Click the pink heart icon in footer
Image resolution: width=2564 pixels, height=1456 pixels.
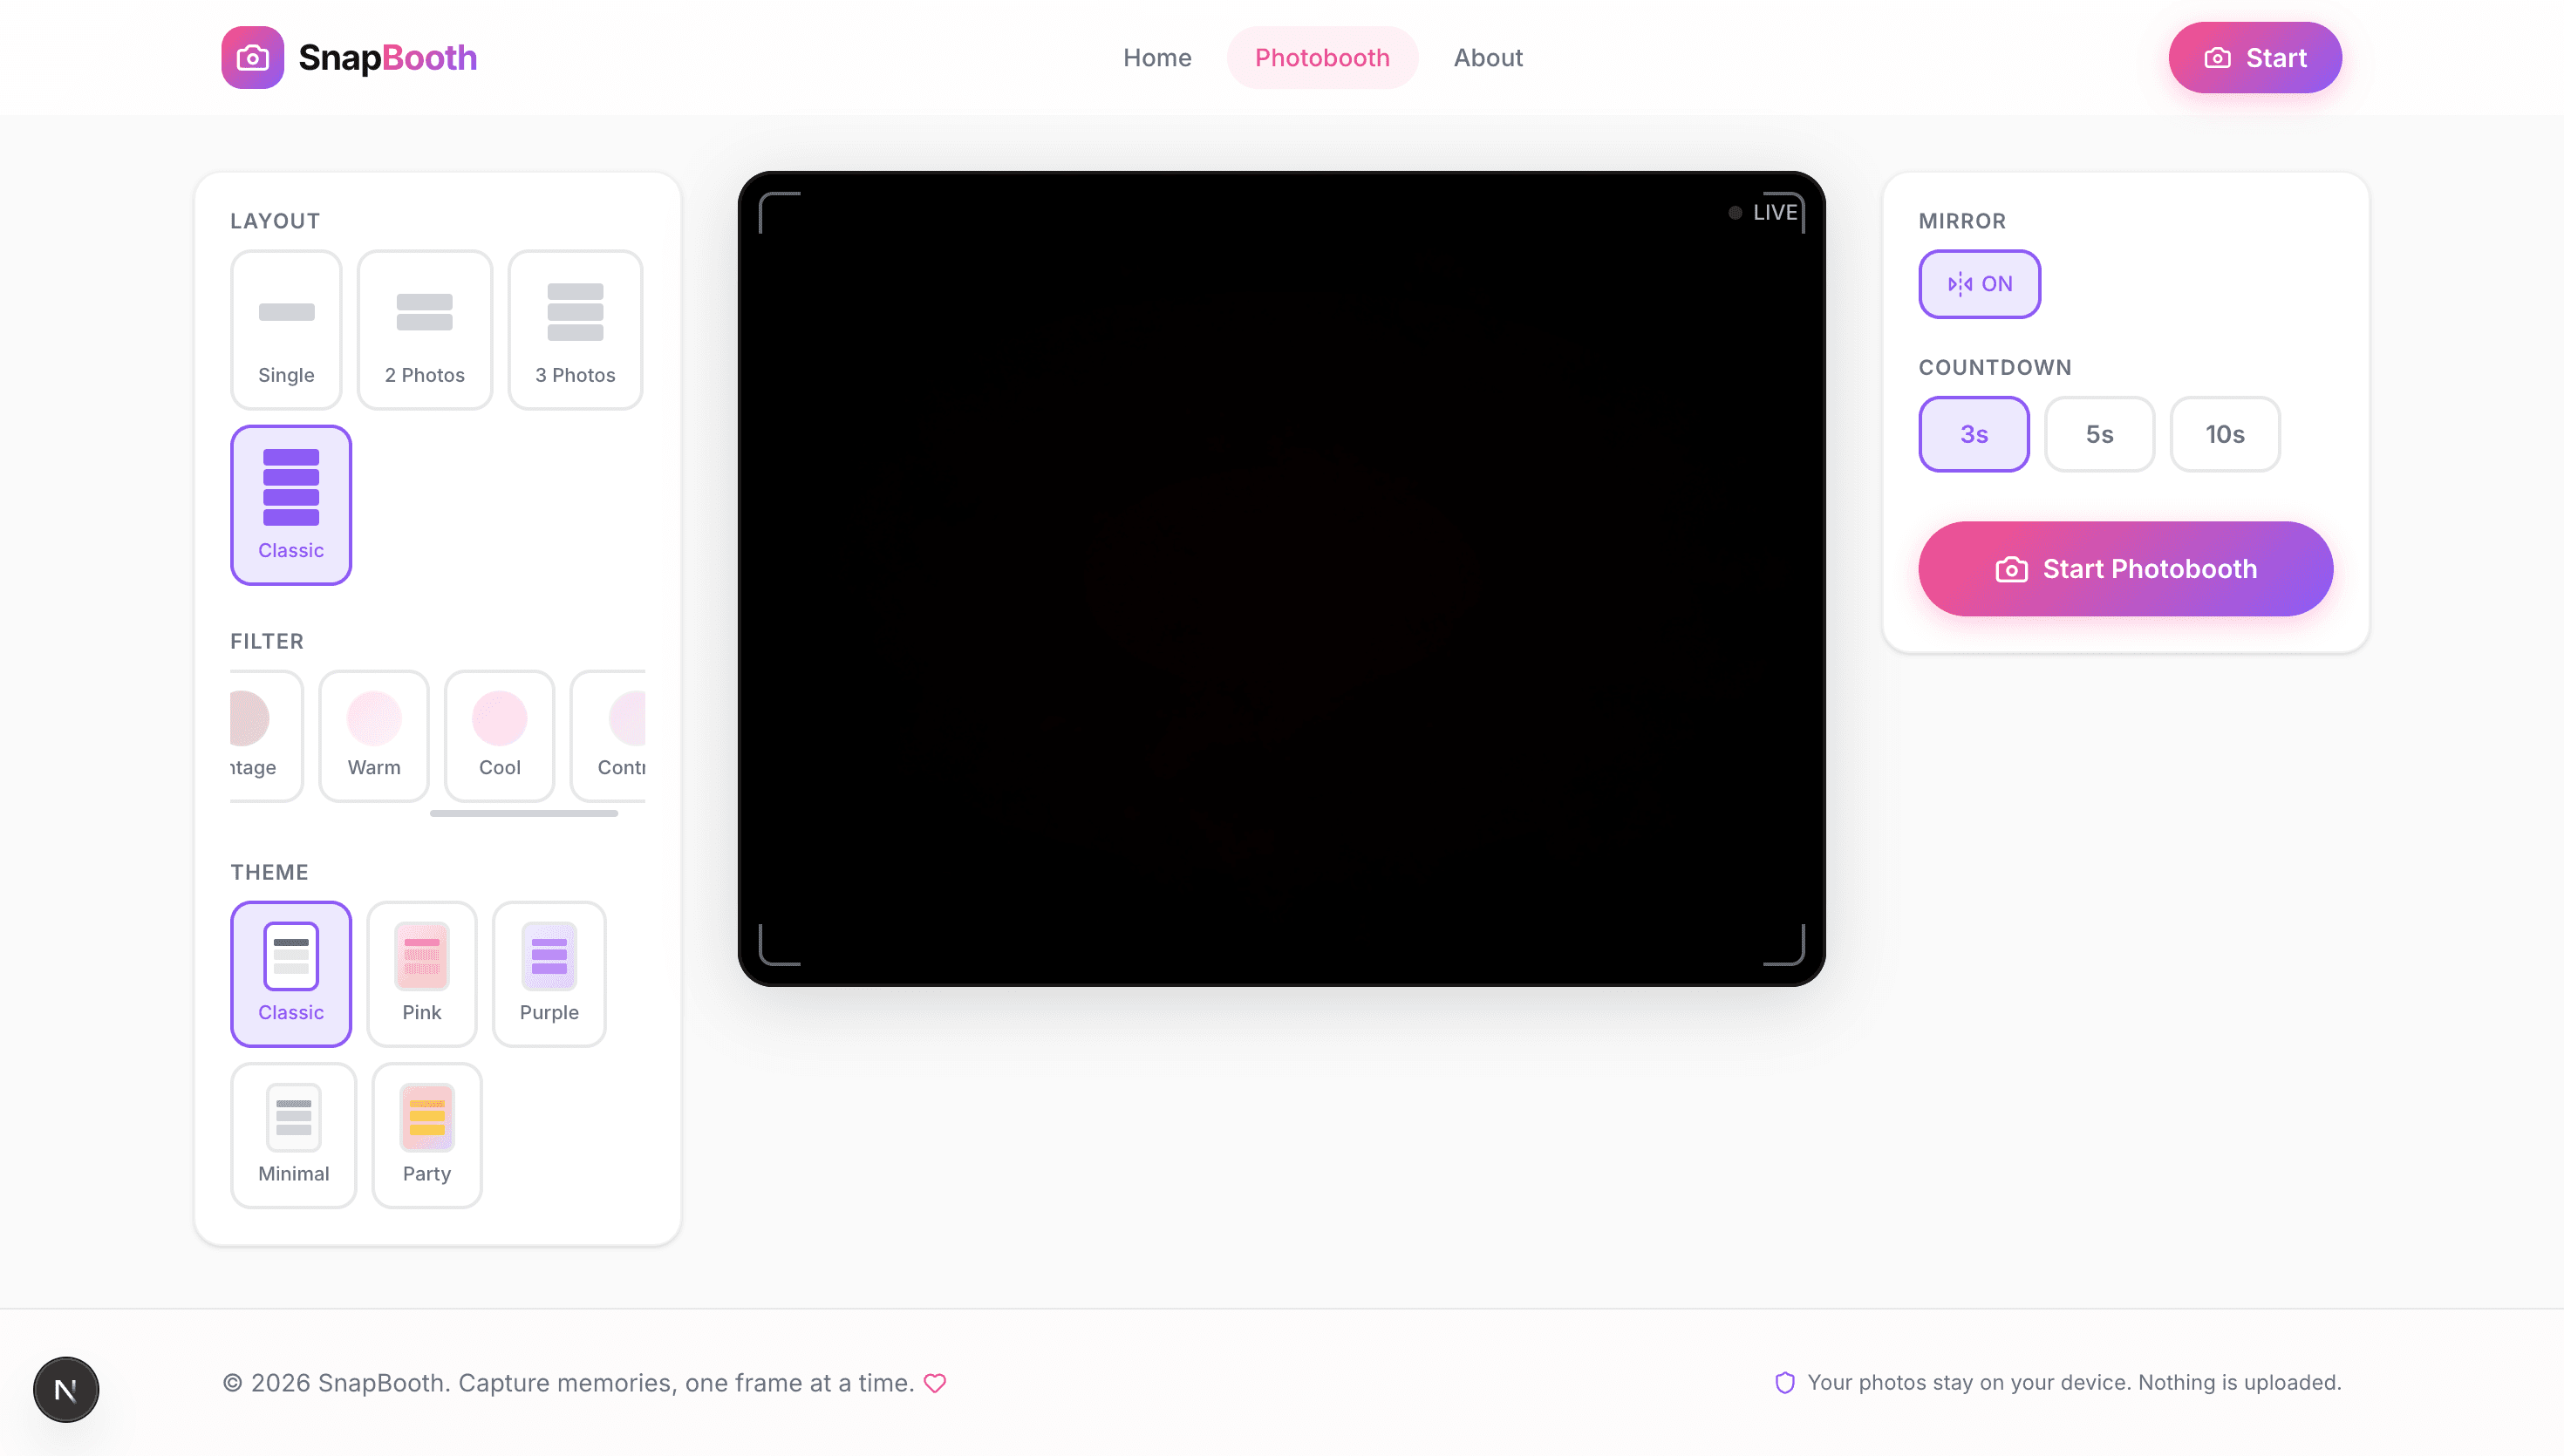(935, 1383)
